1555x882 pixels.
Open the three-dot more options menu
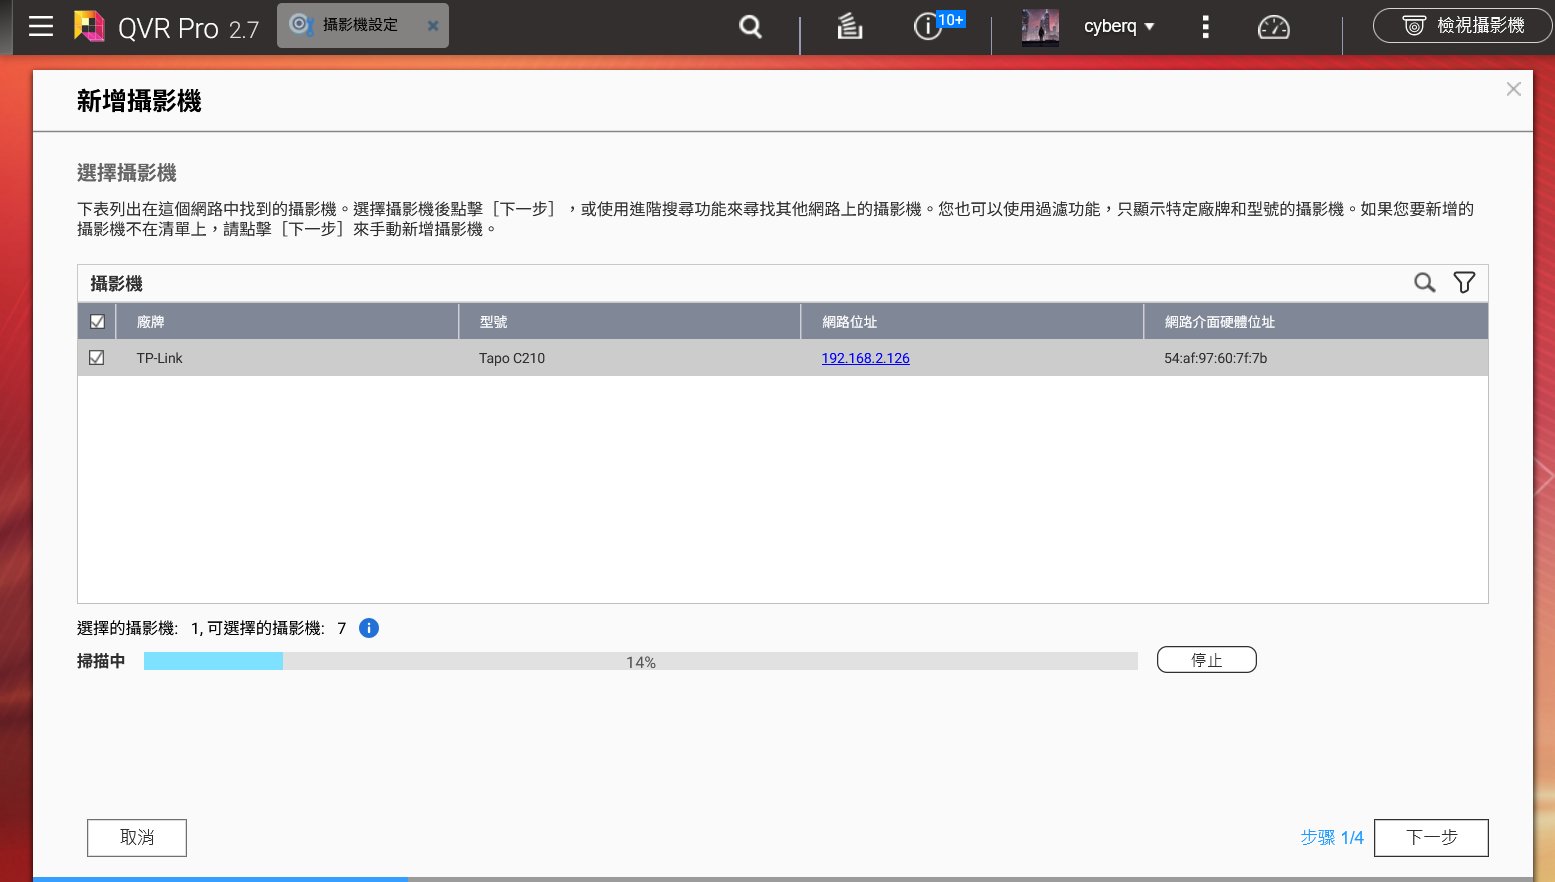tap(1205, 27)
